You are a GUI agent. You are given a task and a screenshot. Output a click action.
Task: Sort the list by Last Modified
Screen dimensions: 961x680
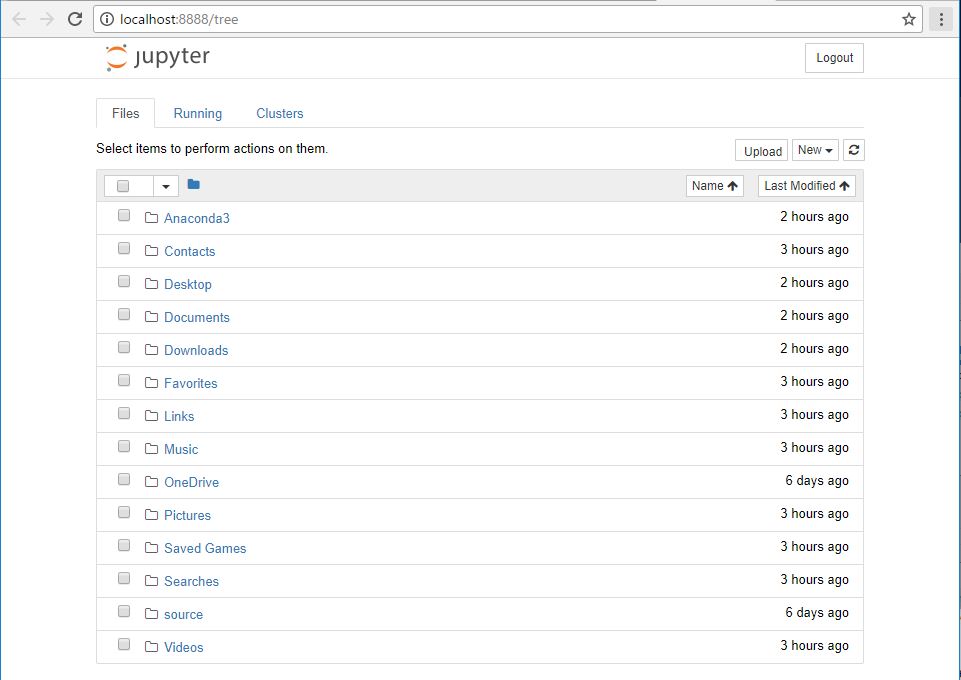tap(807, 186)
